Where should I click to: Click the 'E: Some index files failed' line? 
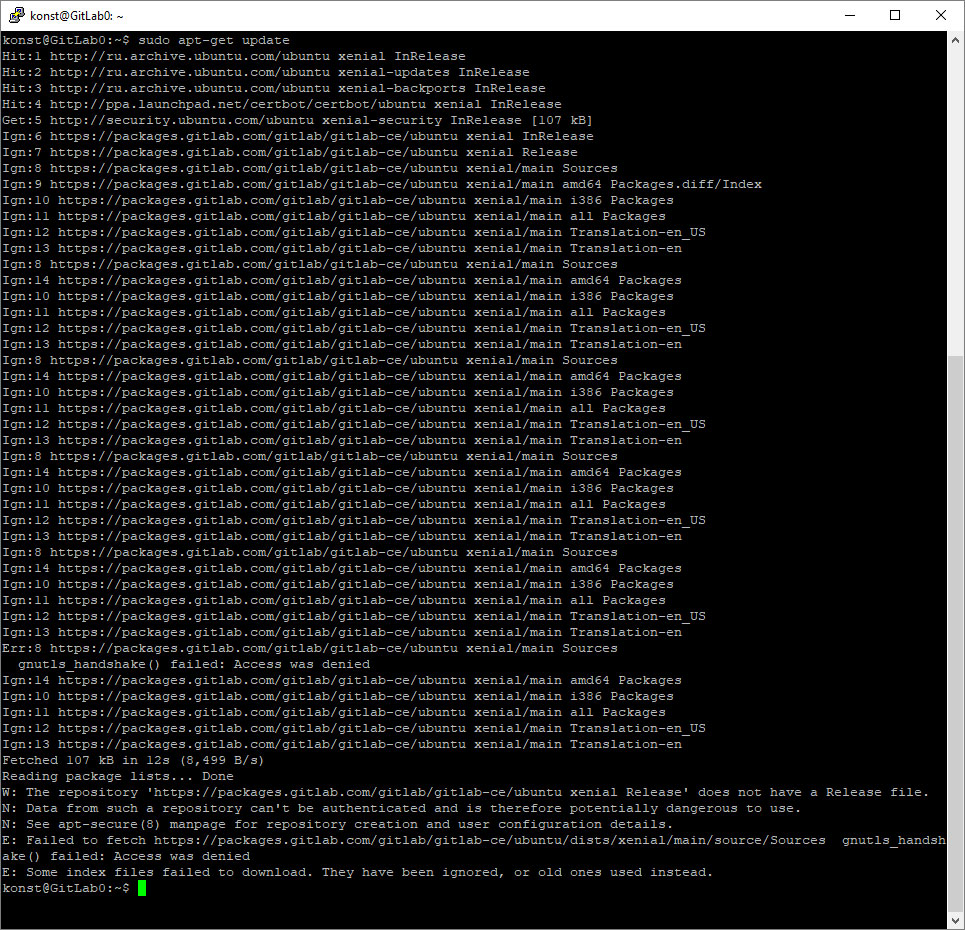click(x=357, y=872)
